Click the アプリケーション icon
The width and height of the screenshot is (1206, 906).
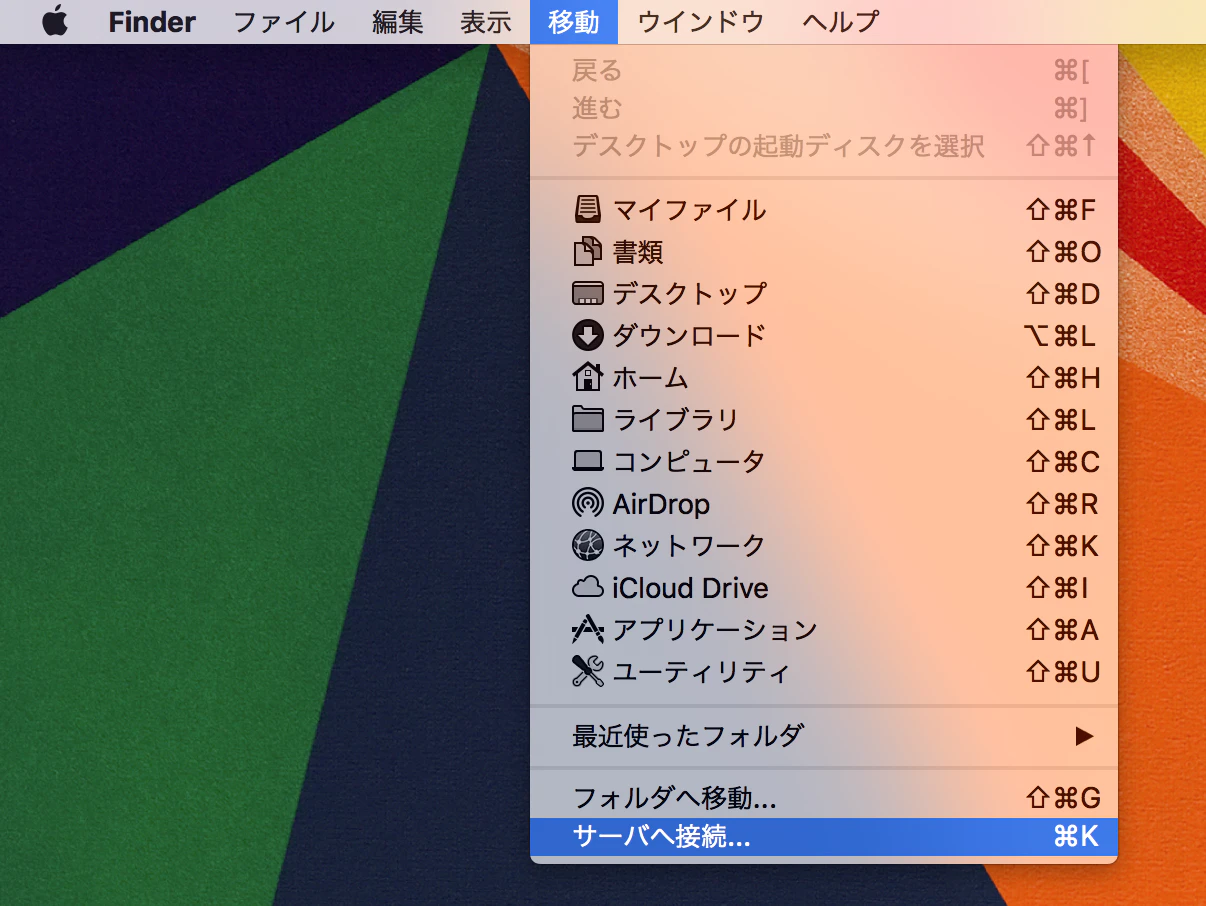pyautogui.click(x=588, y=629)
